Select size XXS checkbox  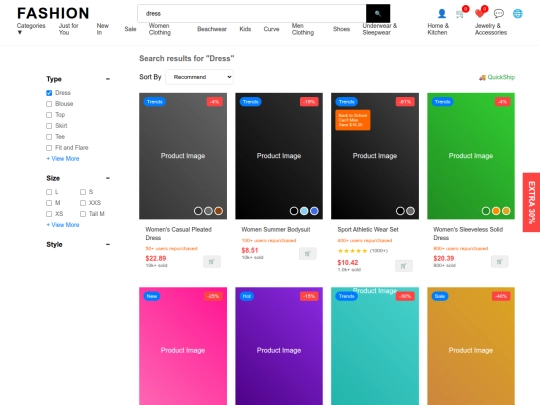pyautogui.click(x=83, y=203)
